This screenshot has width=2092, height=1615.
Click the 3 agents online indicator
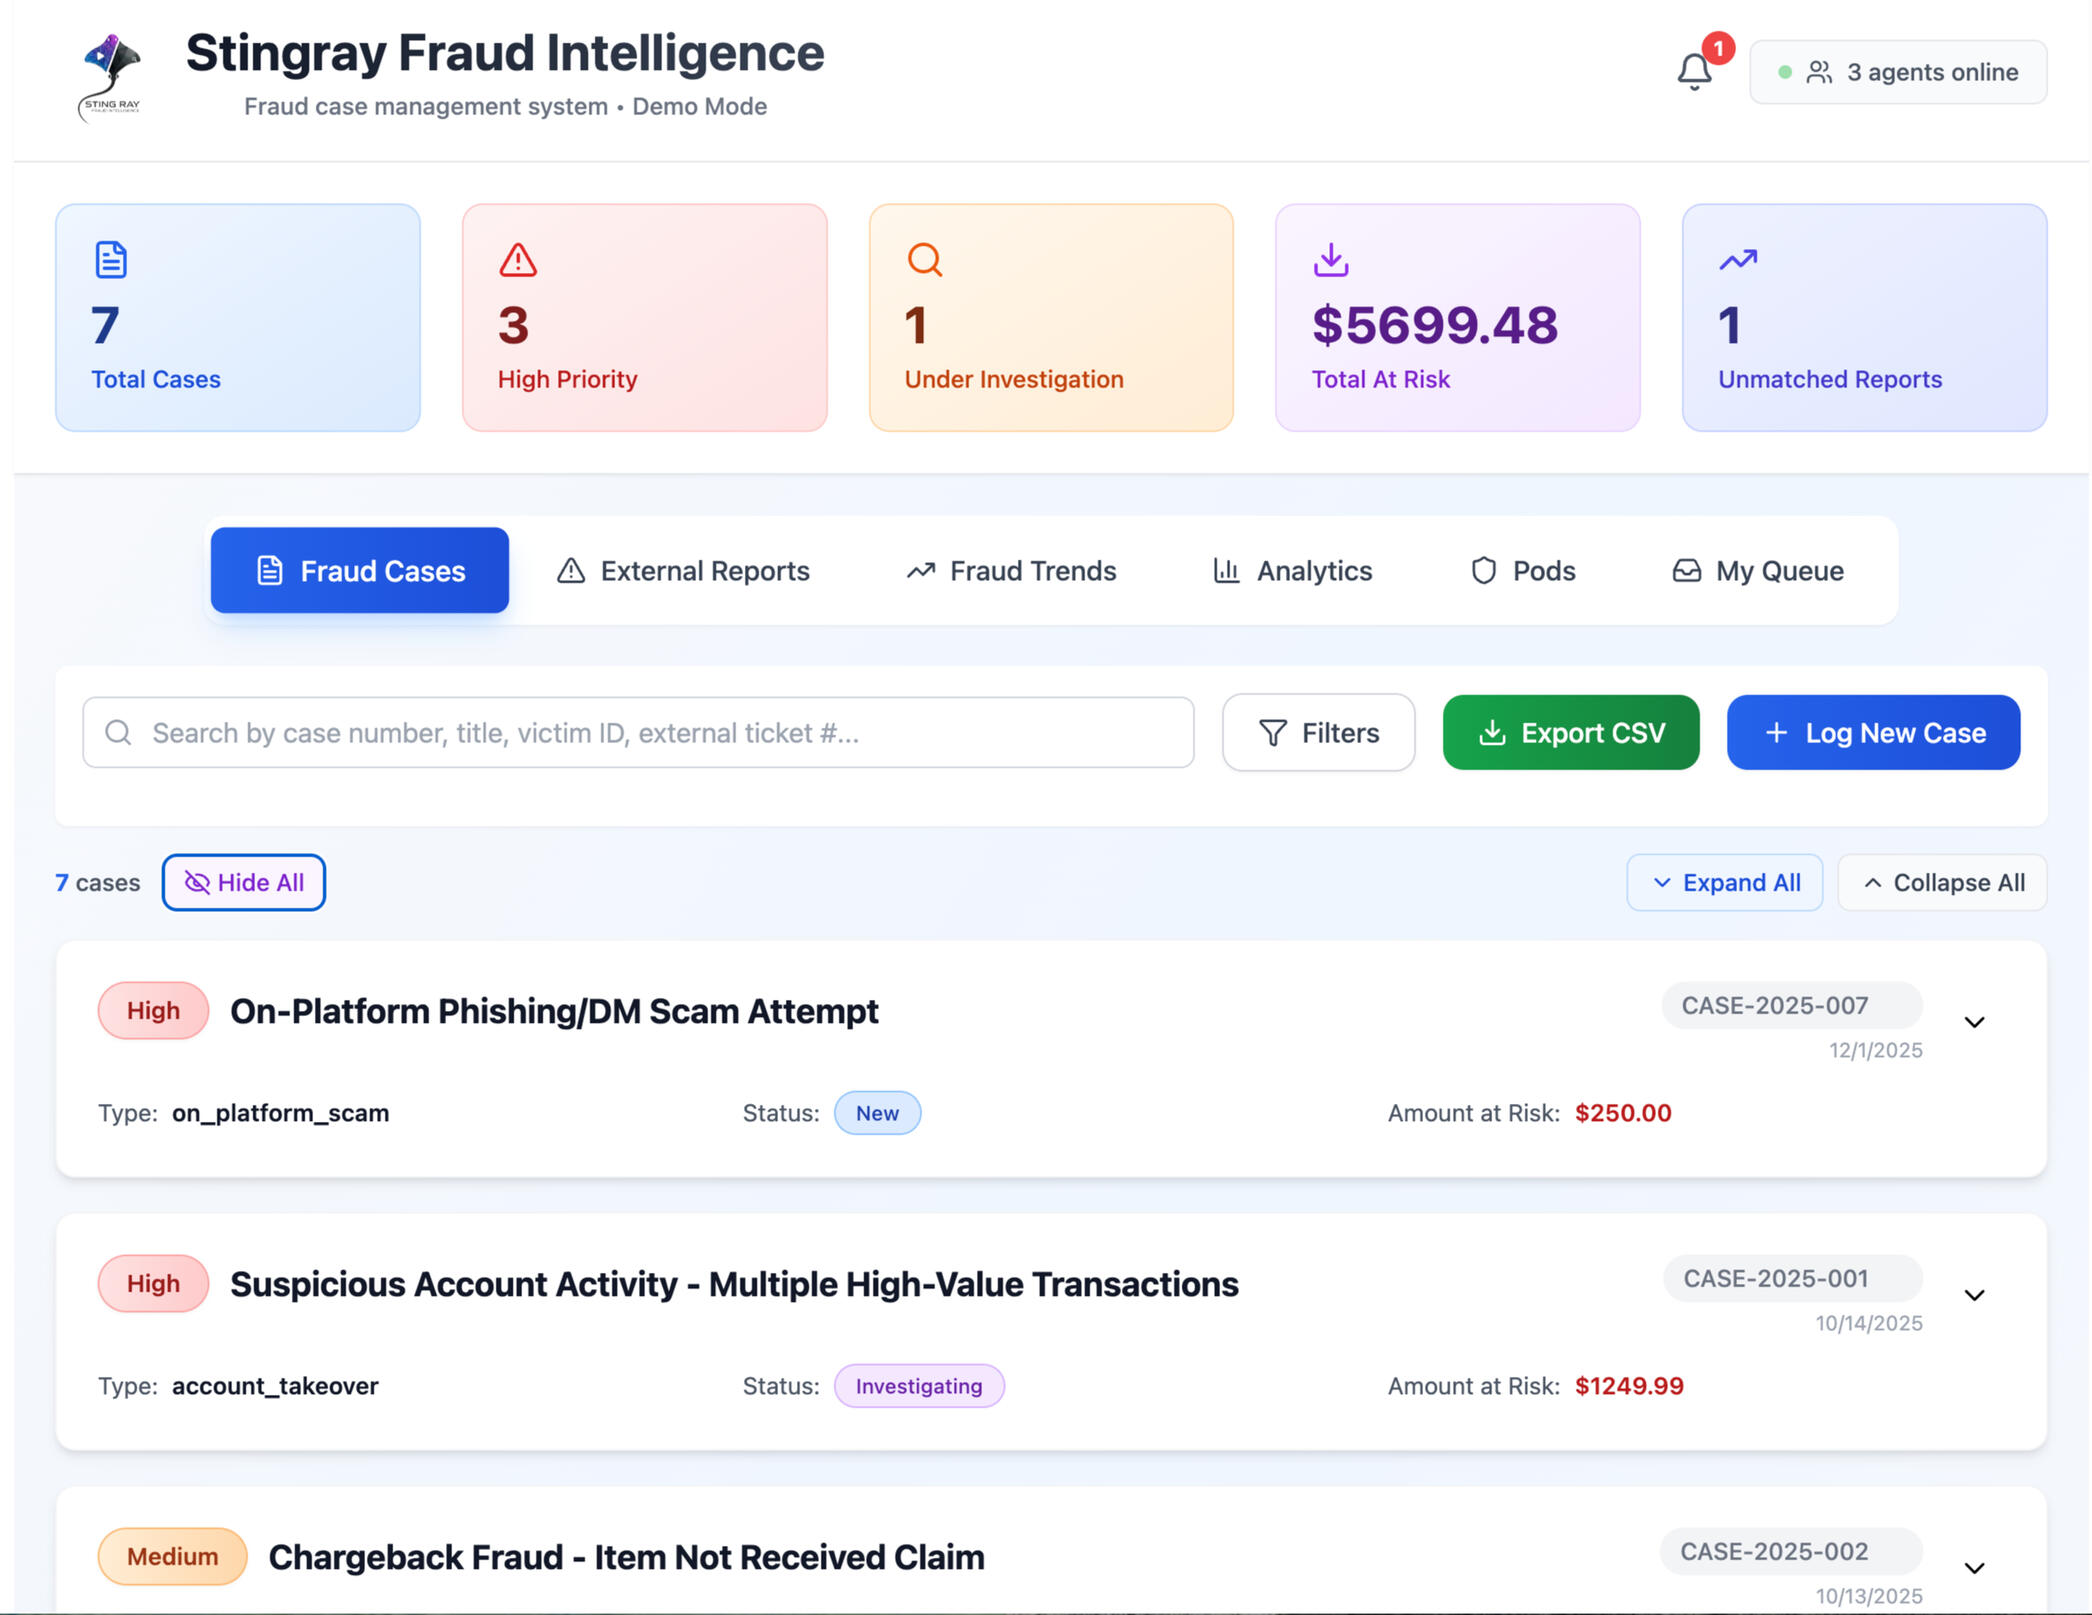[x=1898, y=72]
